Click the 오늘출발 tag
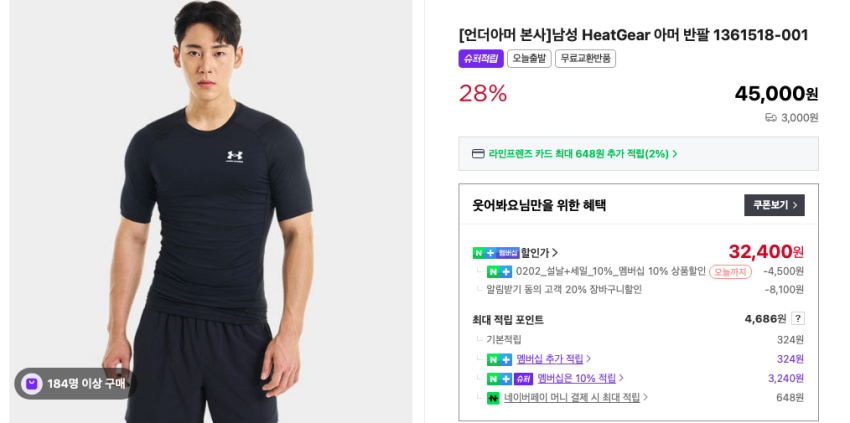This screenshot has height=423, width=850. pos(529,59)
